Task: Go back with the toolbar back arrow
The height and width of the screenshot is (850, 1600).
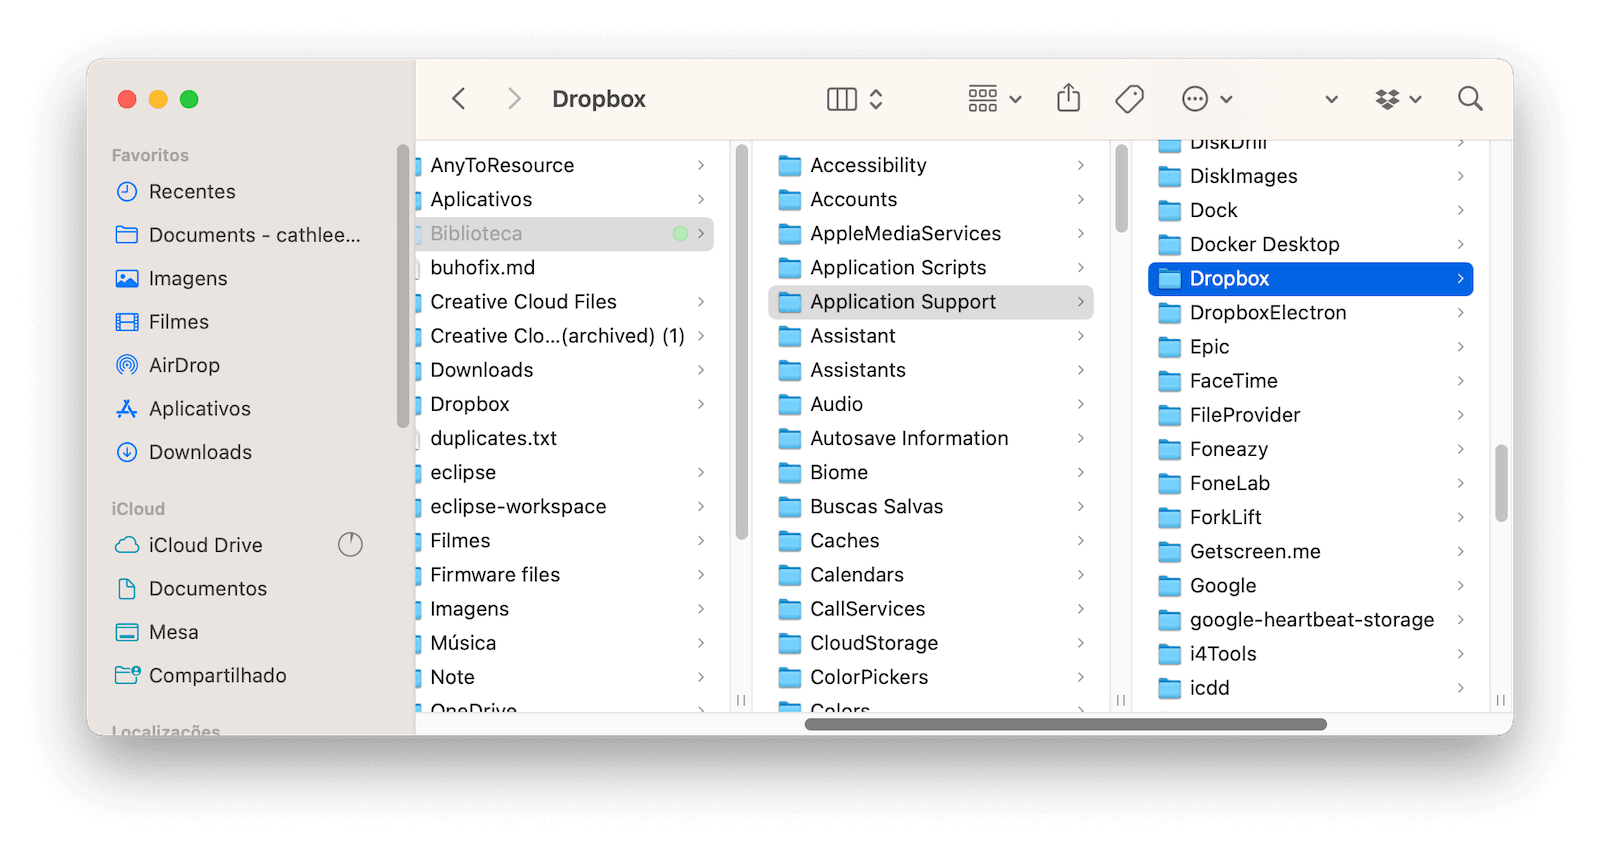Action: 459,99
